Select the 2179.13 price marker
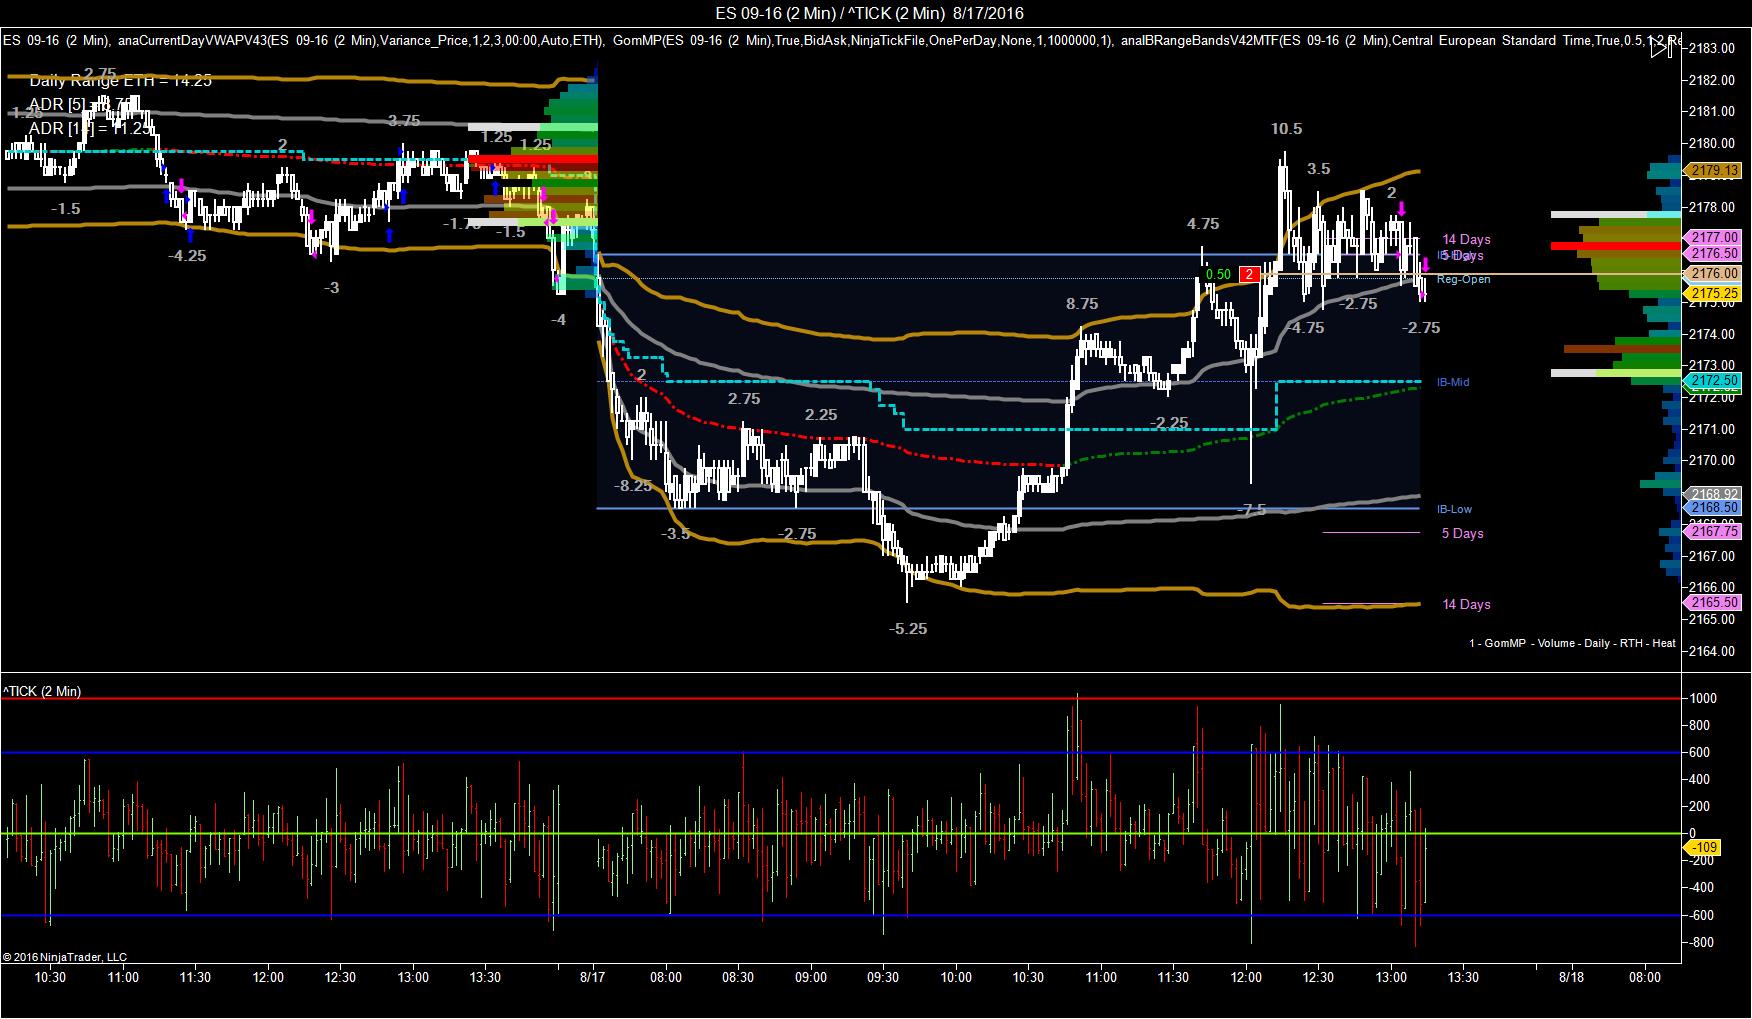This screenshot has width=1752, height=1019. pos(1715,171)
